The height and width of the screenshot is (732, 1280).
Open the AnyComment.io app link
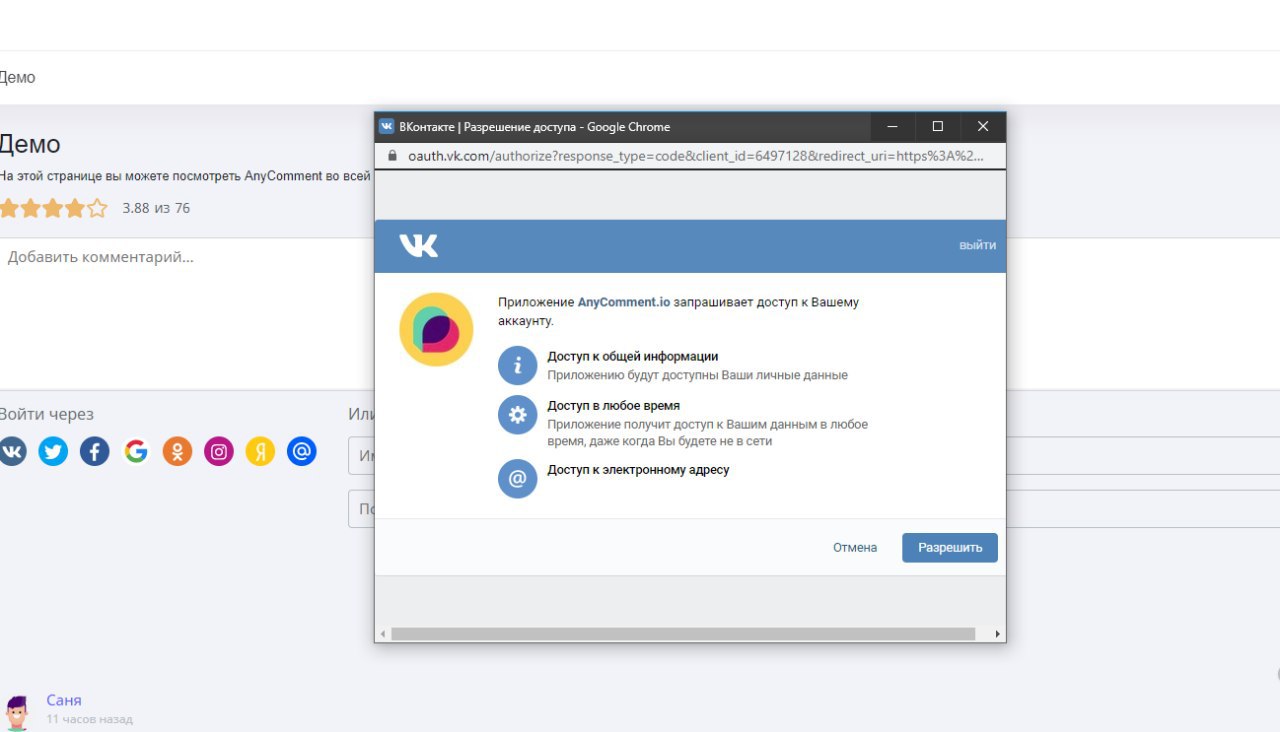624,302
